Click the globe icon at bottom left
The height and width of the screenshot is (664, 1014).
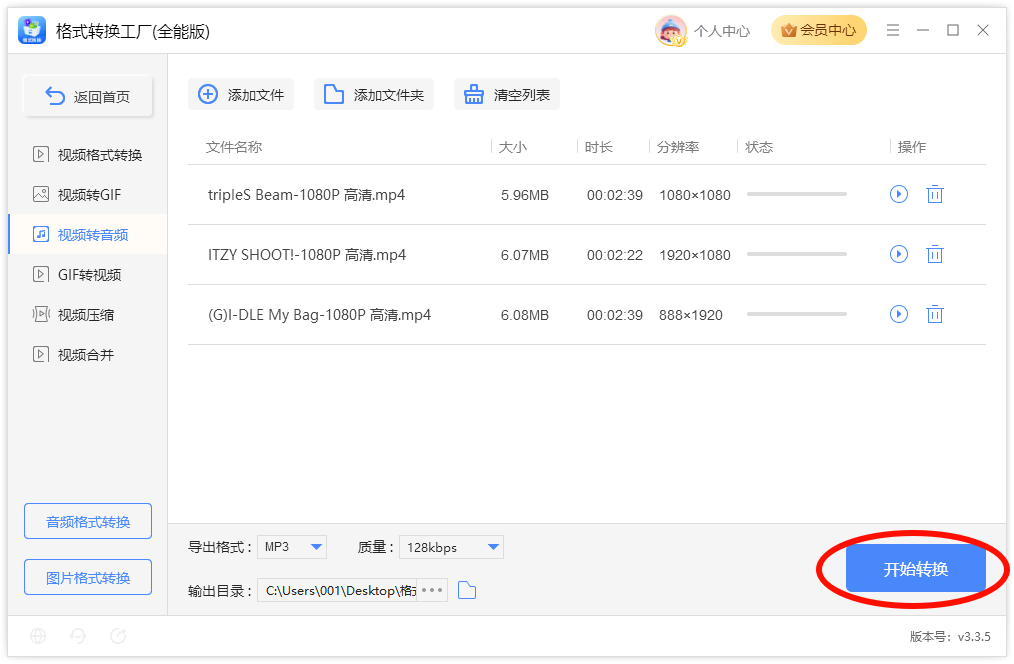(38, 636)
